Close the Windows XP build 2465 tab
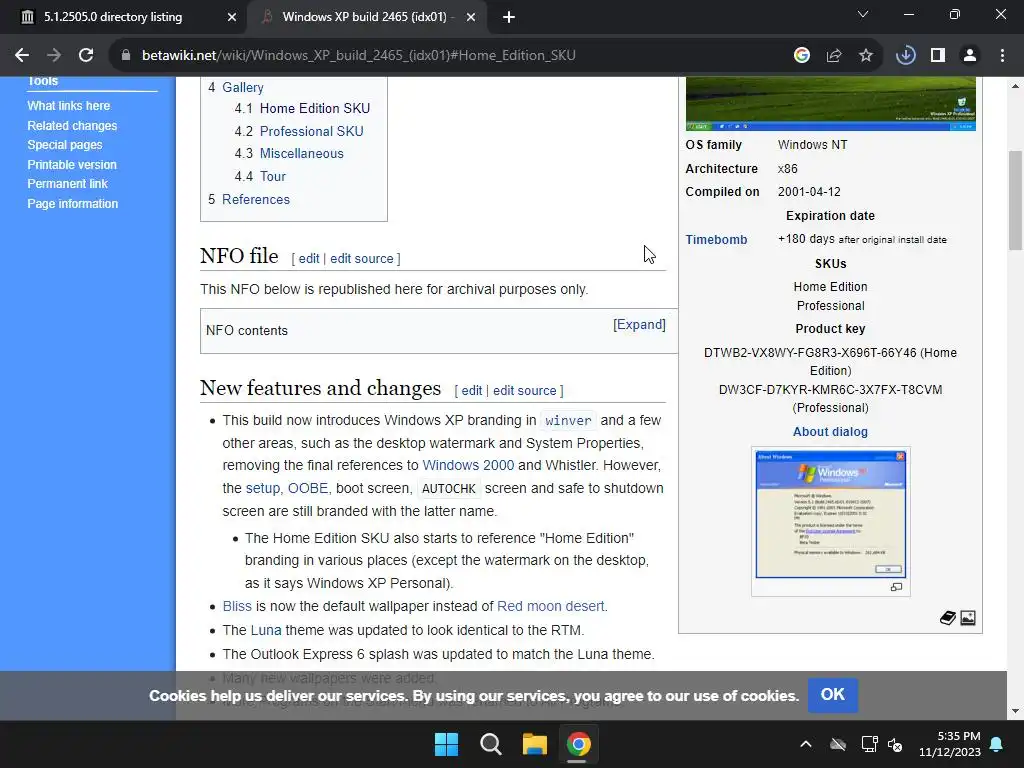This screenshot has height=768, width=1024. click(x=471, y=18)
